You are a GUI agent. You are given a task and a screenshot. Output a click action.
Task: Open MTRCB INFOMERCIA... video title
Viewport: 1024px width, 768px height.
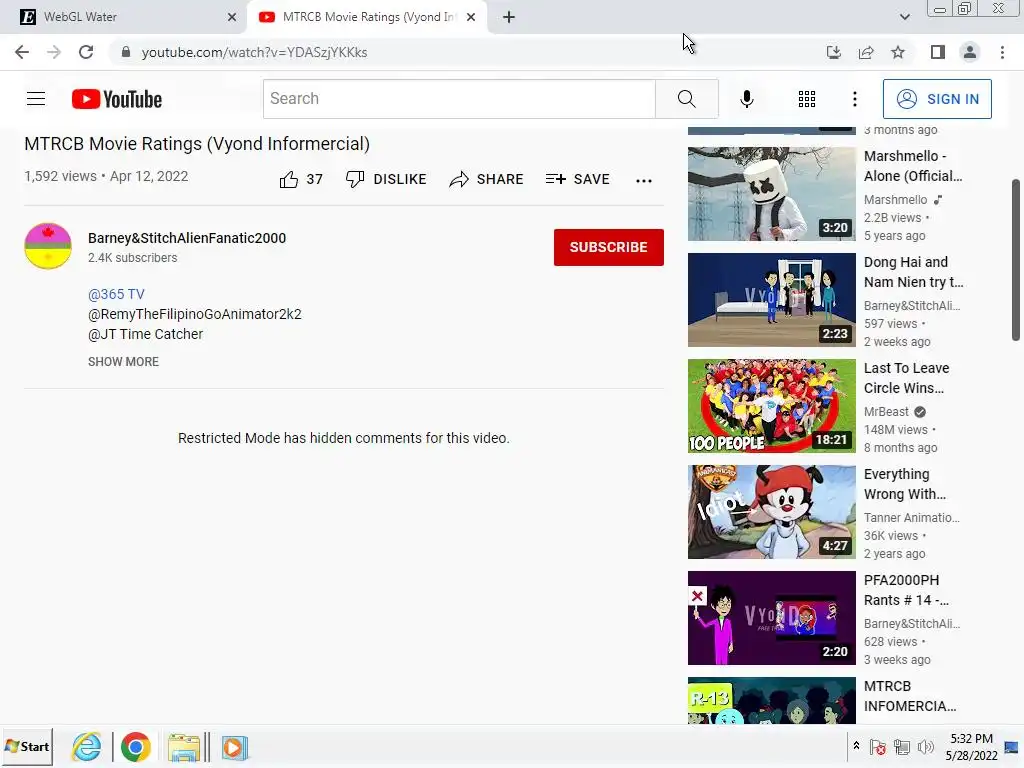pyautogui.click(x=910, y=696)
